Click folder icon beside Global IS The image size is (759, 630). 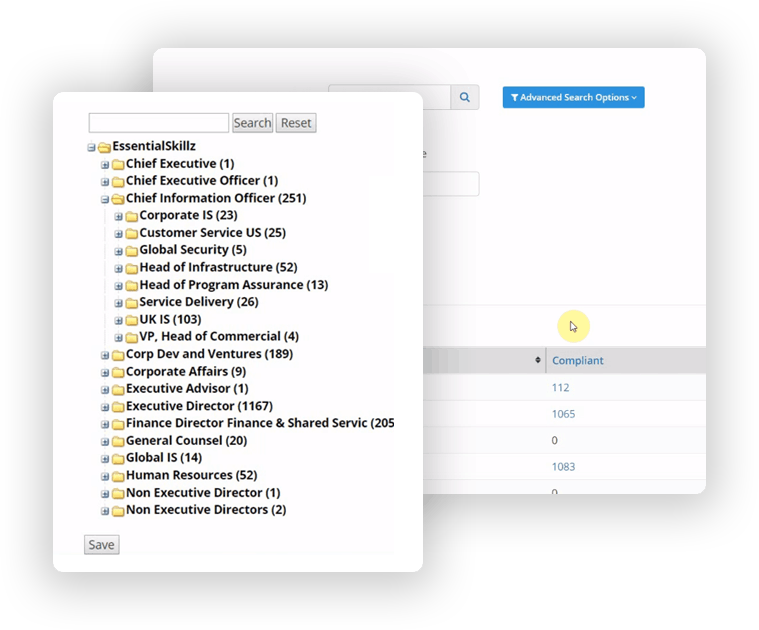(118, 459)
